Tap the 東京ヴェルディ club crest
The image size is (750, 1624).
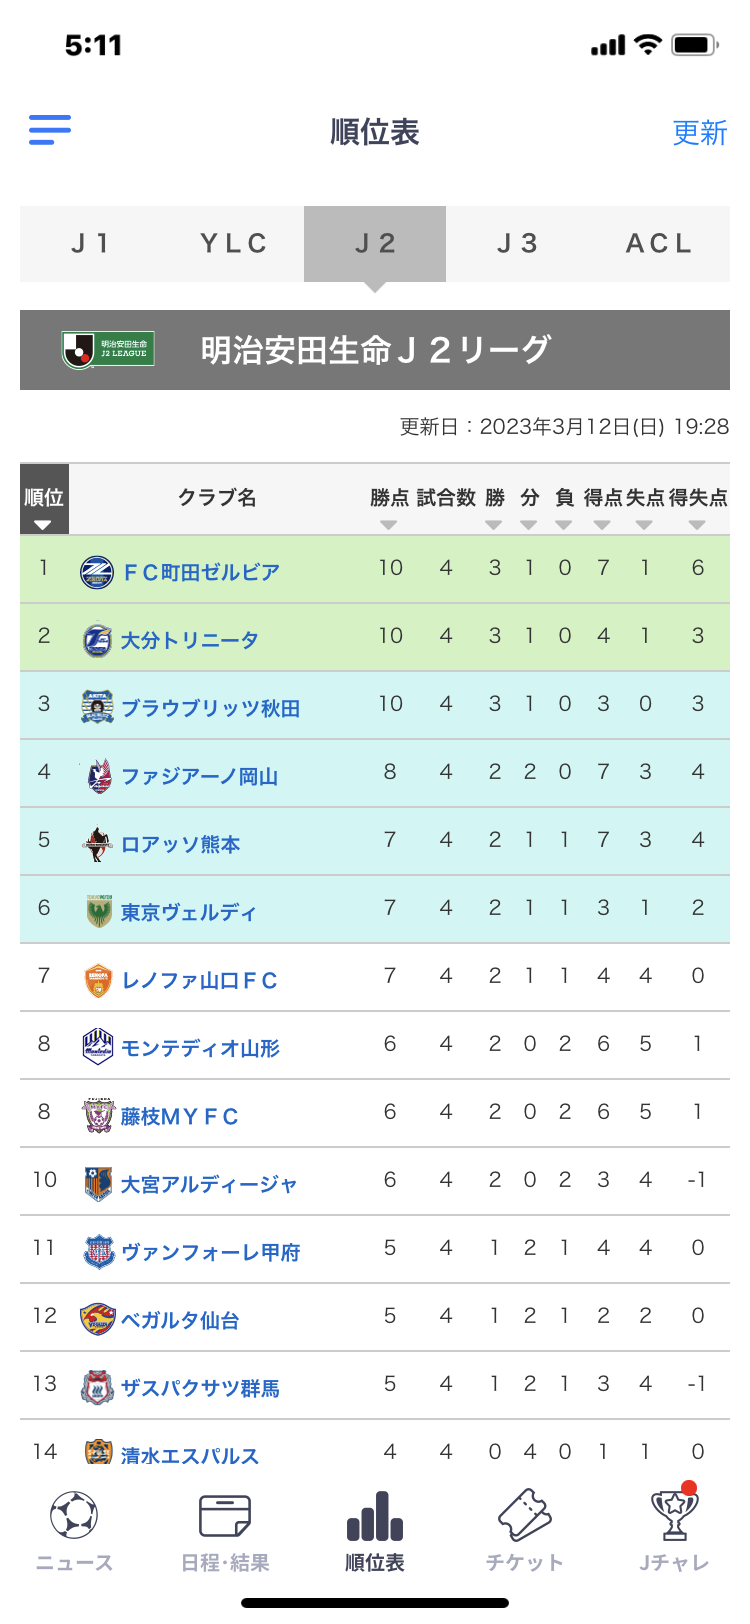[x=97, y=912]
